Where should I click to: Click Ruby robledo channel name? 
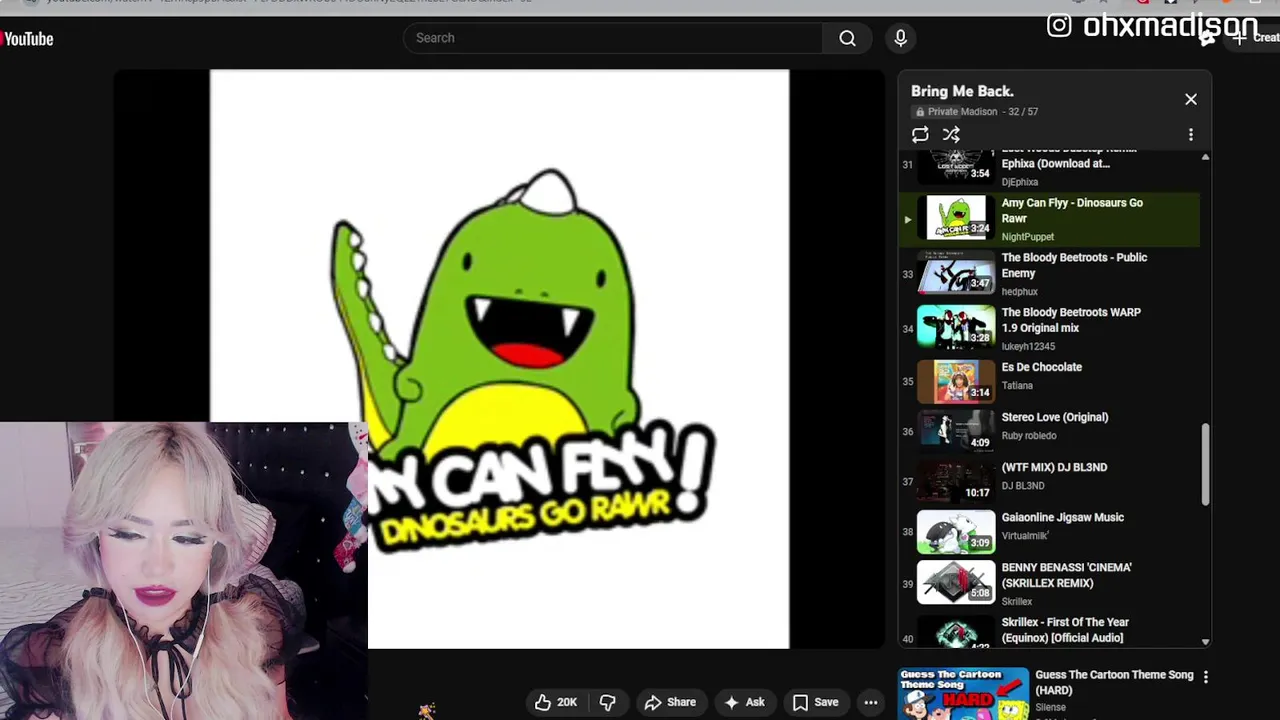[1029, 436]
